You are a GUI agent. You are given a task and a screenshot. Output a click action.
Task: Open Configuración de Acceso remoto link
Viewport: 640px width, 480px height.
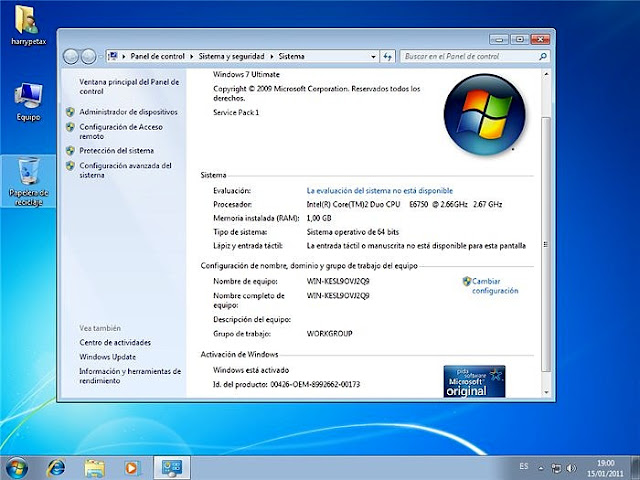tap(121, 131)
